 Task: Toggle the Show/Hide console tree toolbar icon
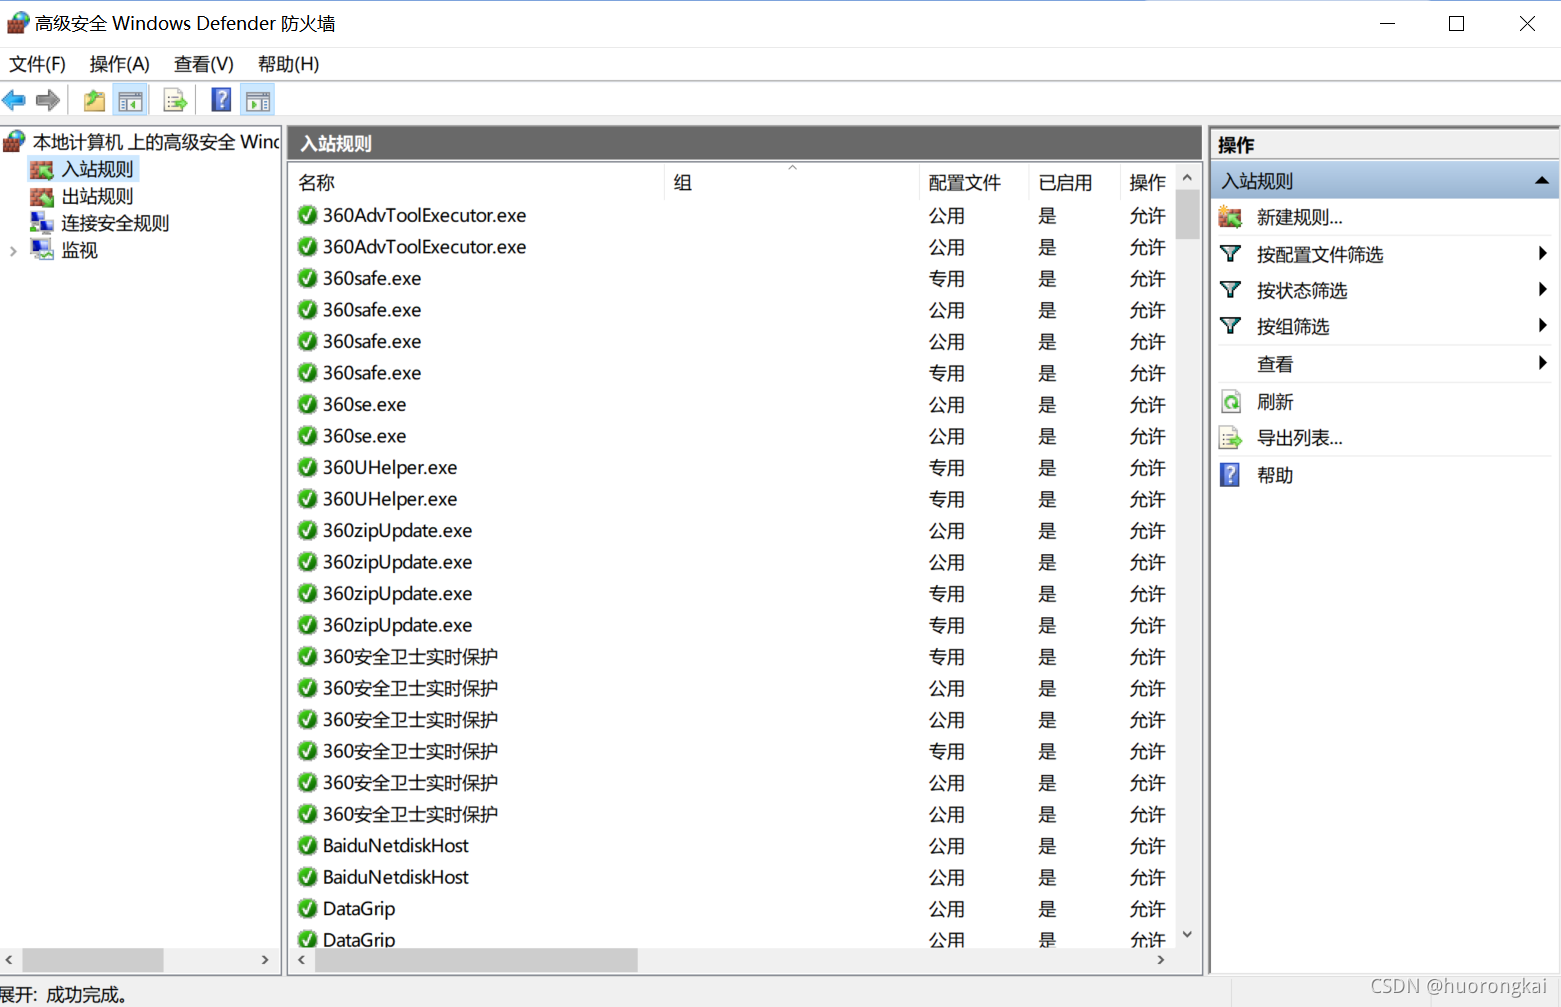130,100
